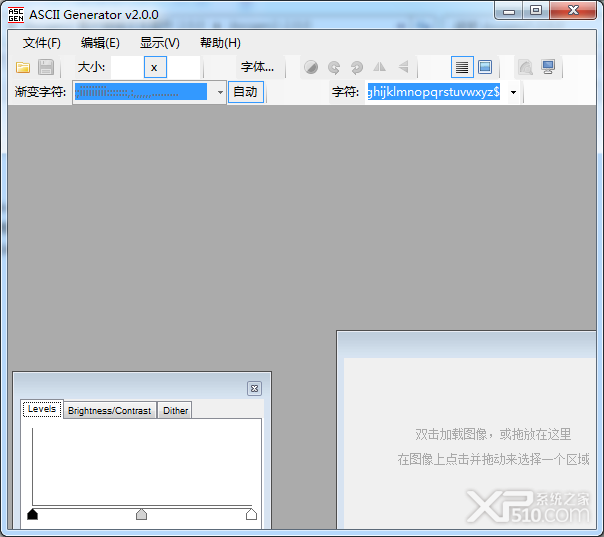This screenshot has height=537, width=604.
Task: Open the 帮助(H) menu
Action: 220,43
